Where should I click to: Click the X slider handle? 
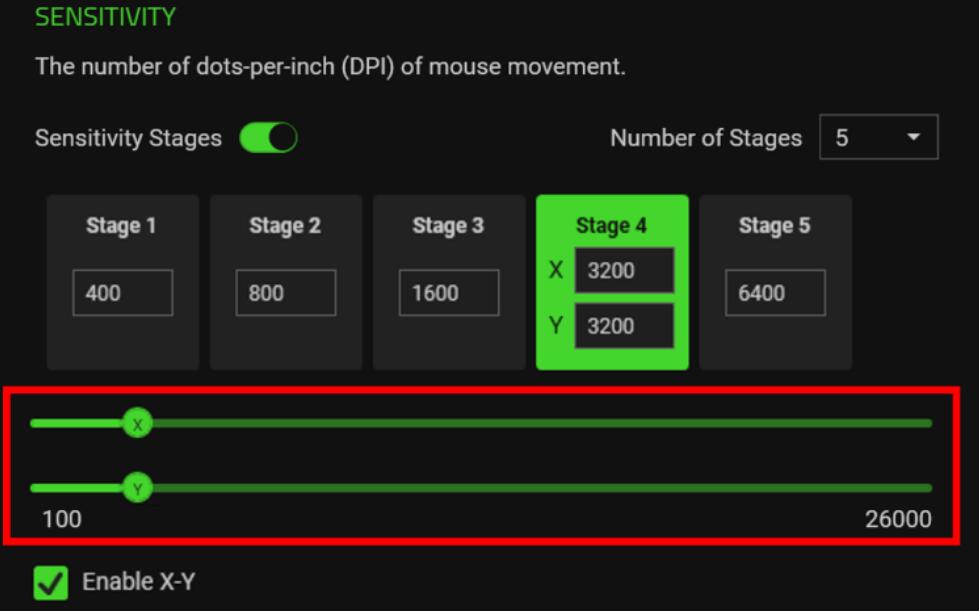click(137, 424)
